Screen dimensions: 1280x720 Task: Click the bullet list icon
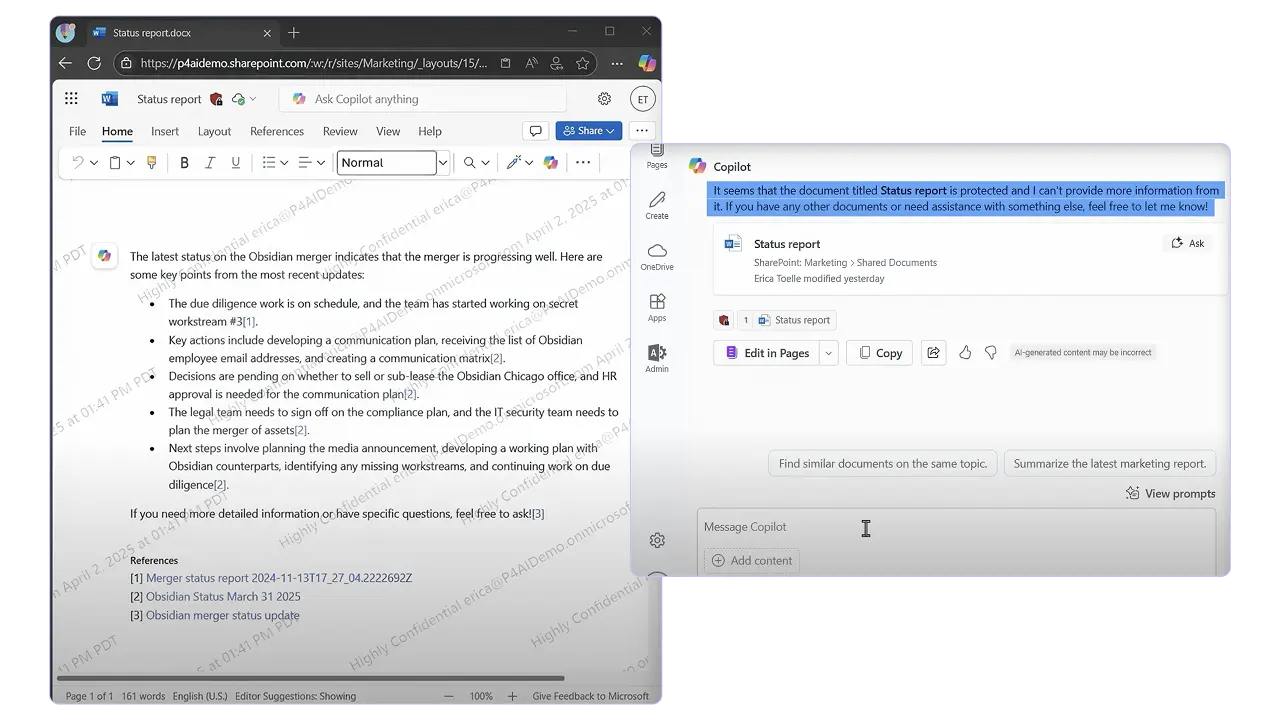pos(268,162)
